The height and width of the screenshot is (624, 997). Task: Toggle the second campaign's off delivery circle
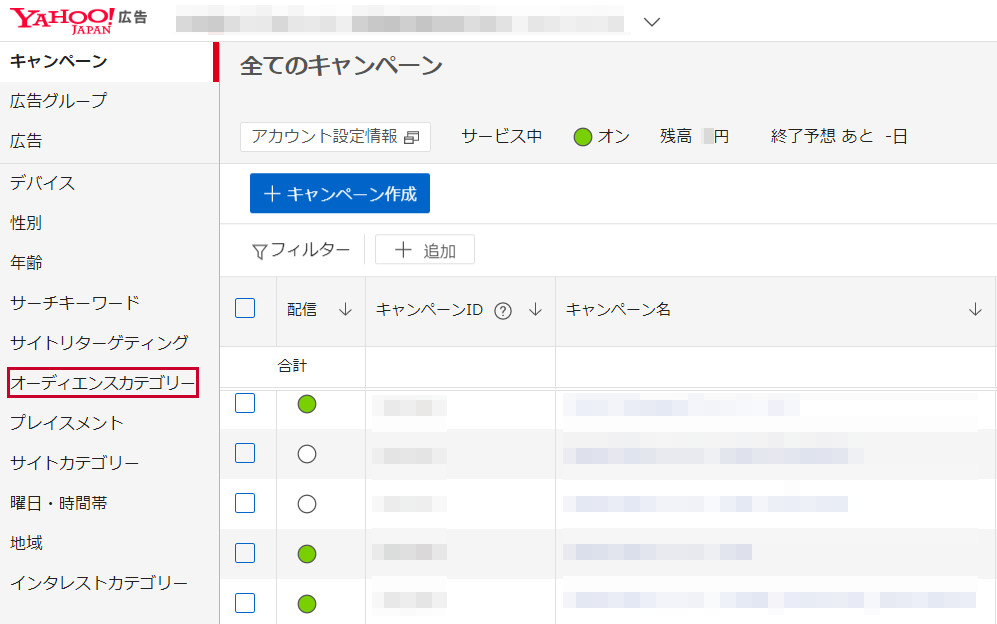307,454
